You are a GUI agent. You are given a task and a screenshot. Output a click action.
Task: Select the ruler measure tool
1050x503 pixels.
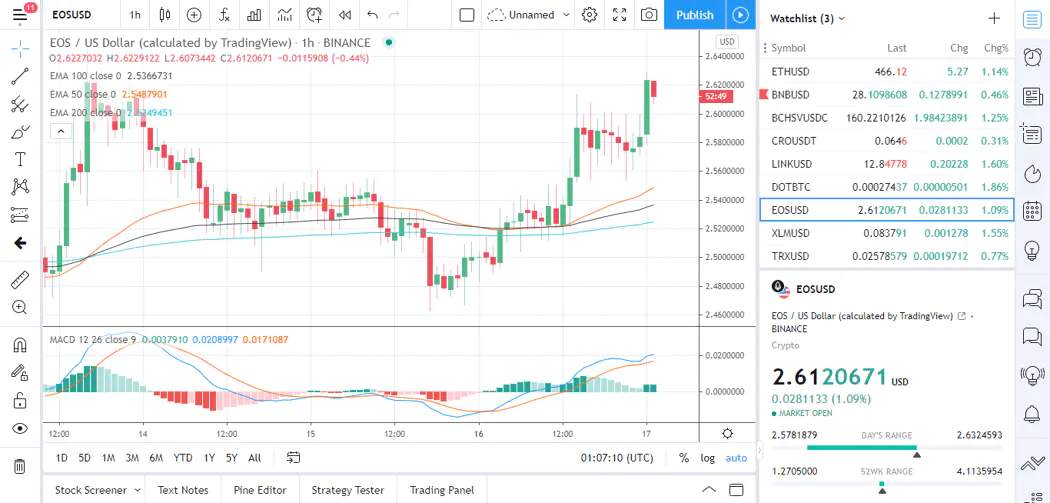coord(20,279)
